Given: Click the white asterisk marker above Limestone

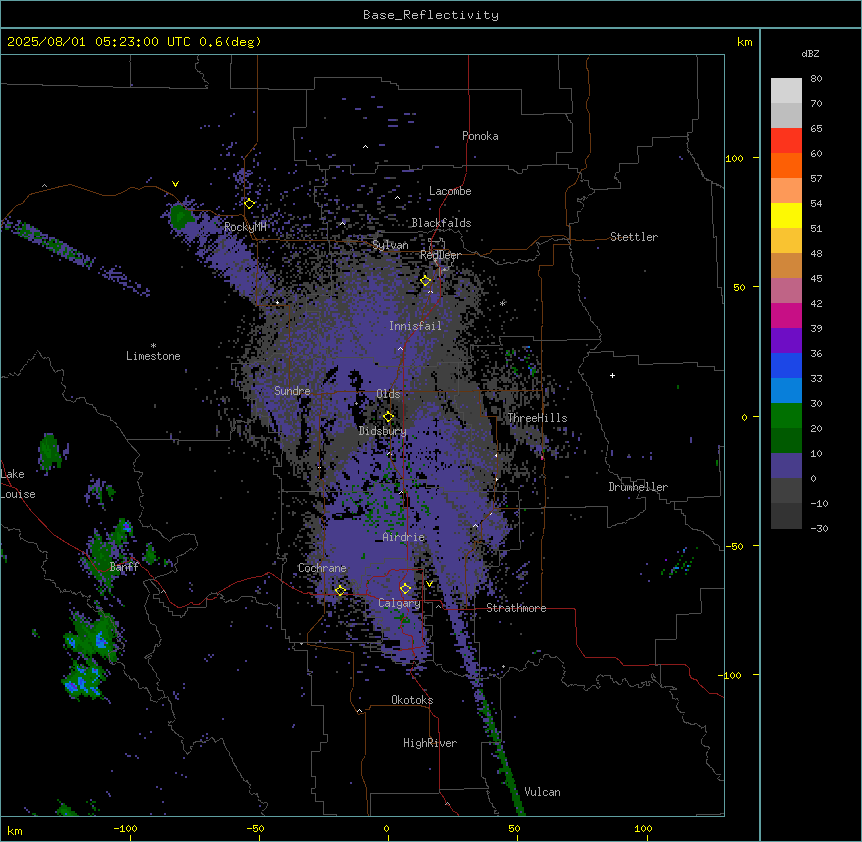Looking at the screenshot, I should click(x=153, y=346).
